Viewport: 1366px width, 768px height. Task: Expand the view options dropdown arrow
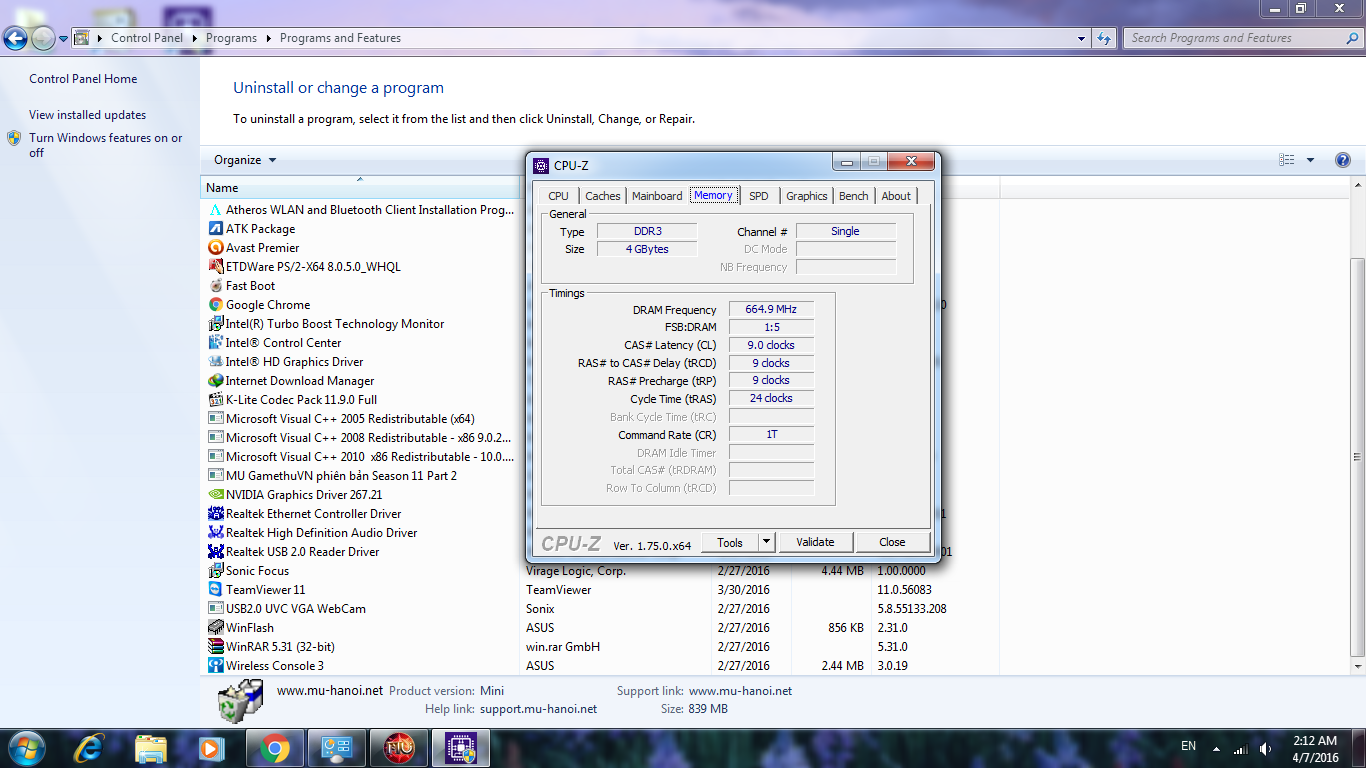click(x=1310, y=160)
